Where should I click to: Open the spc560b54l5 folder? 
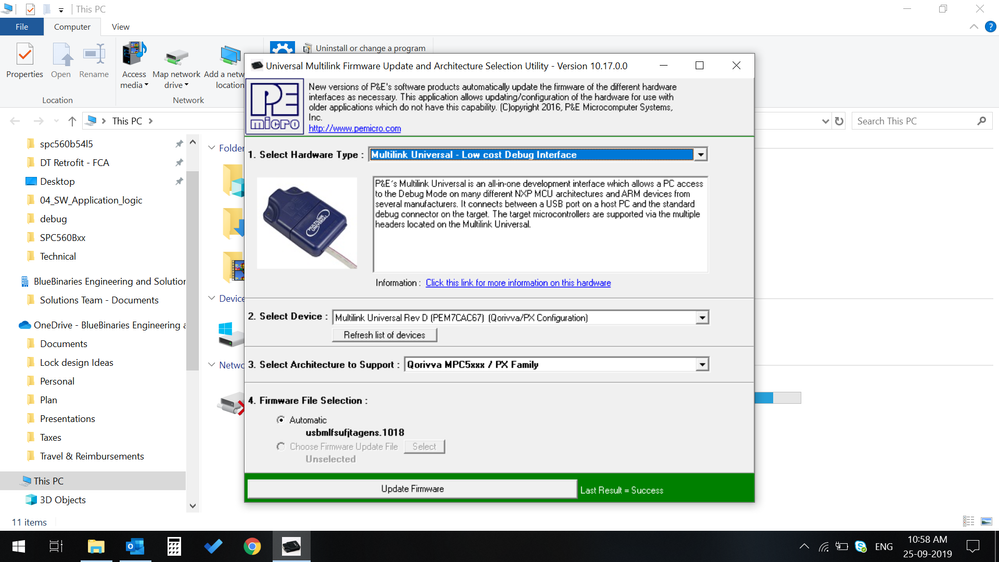tap(66, 144)
